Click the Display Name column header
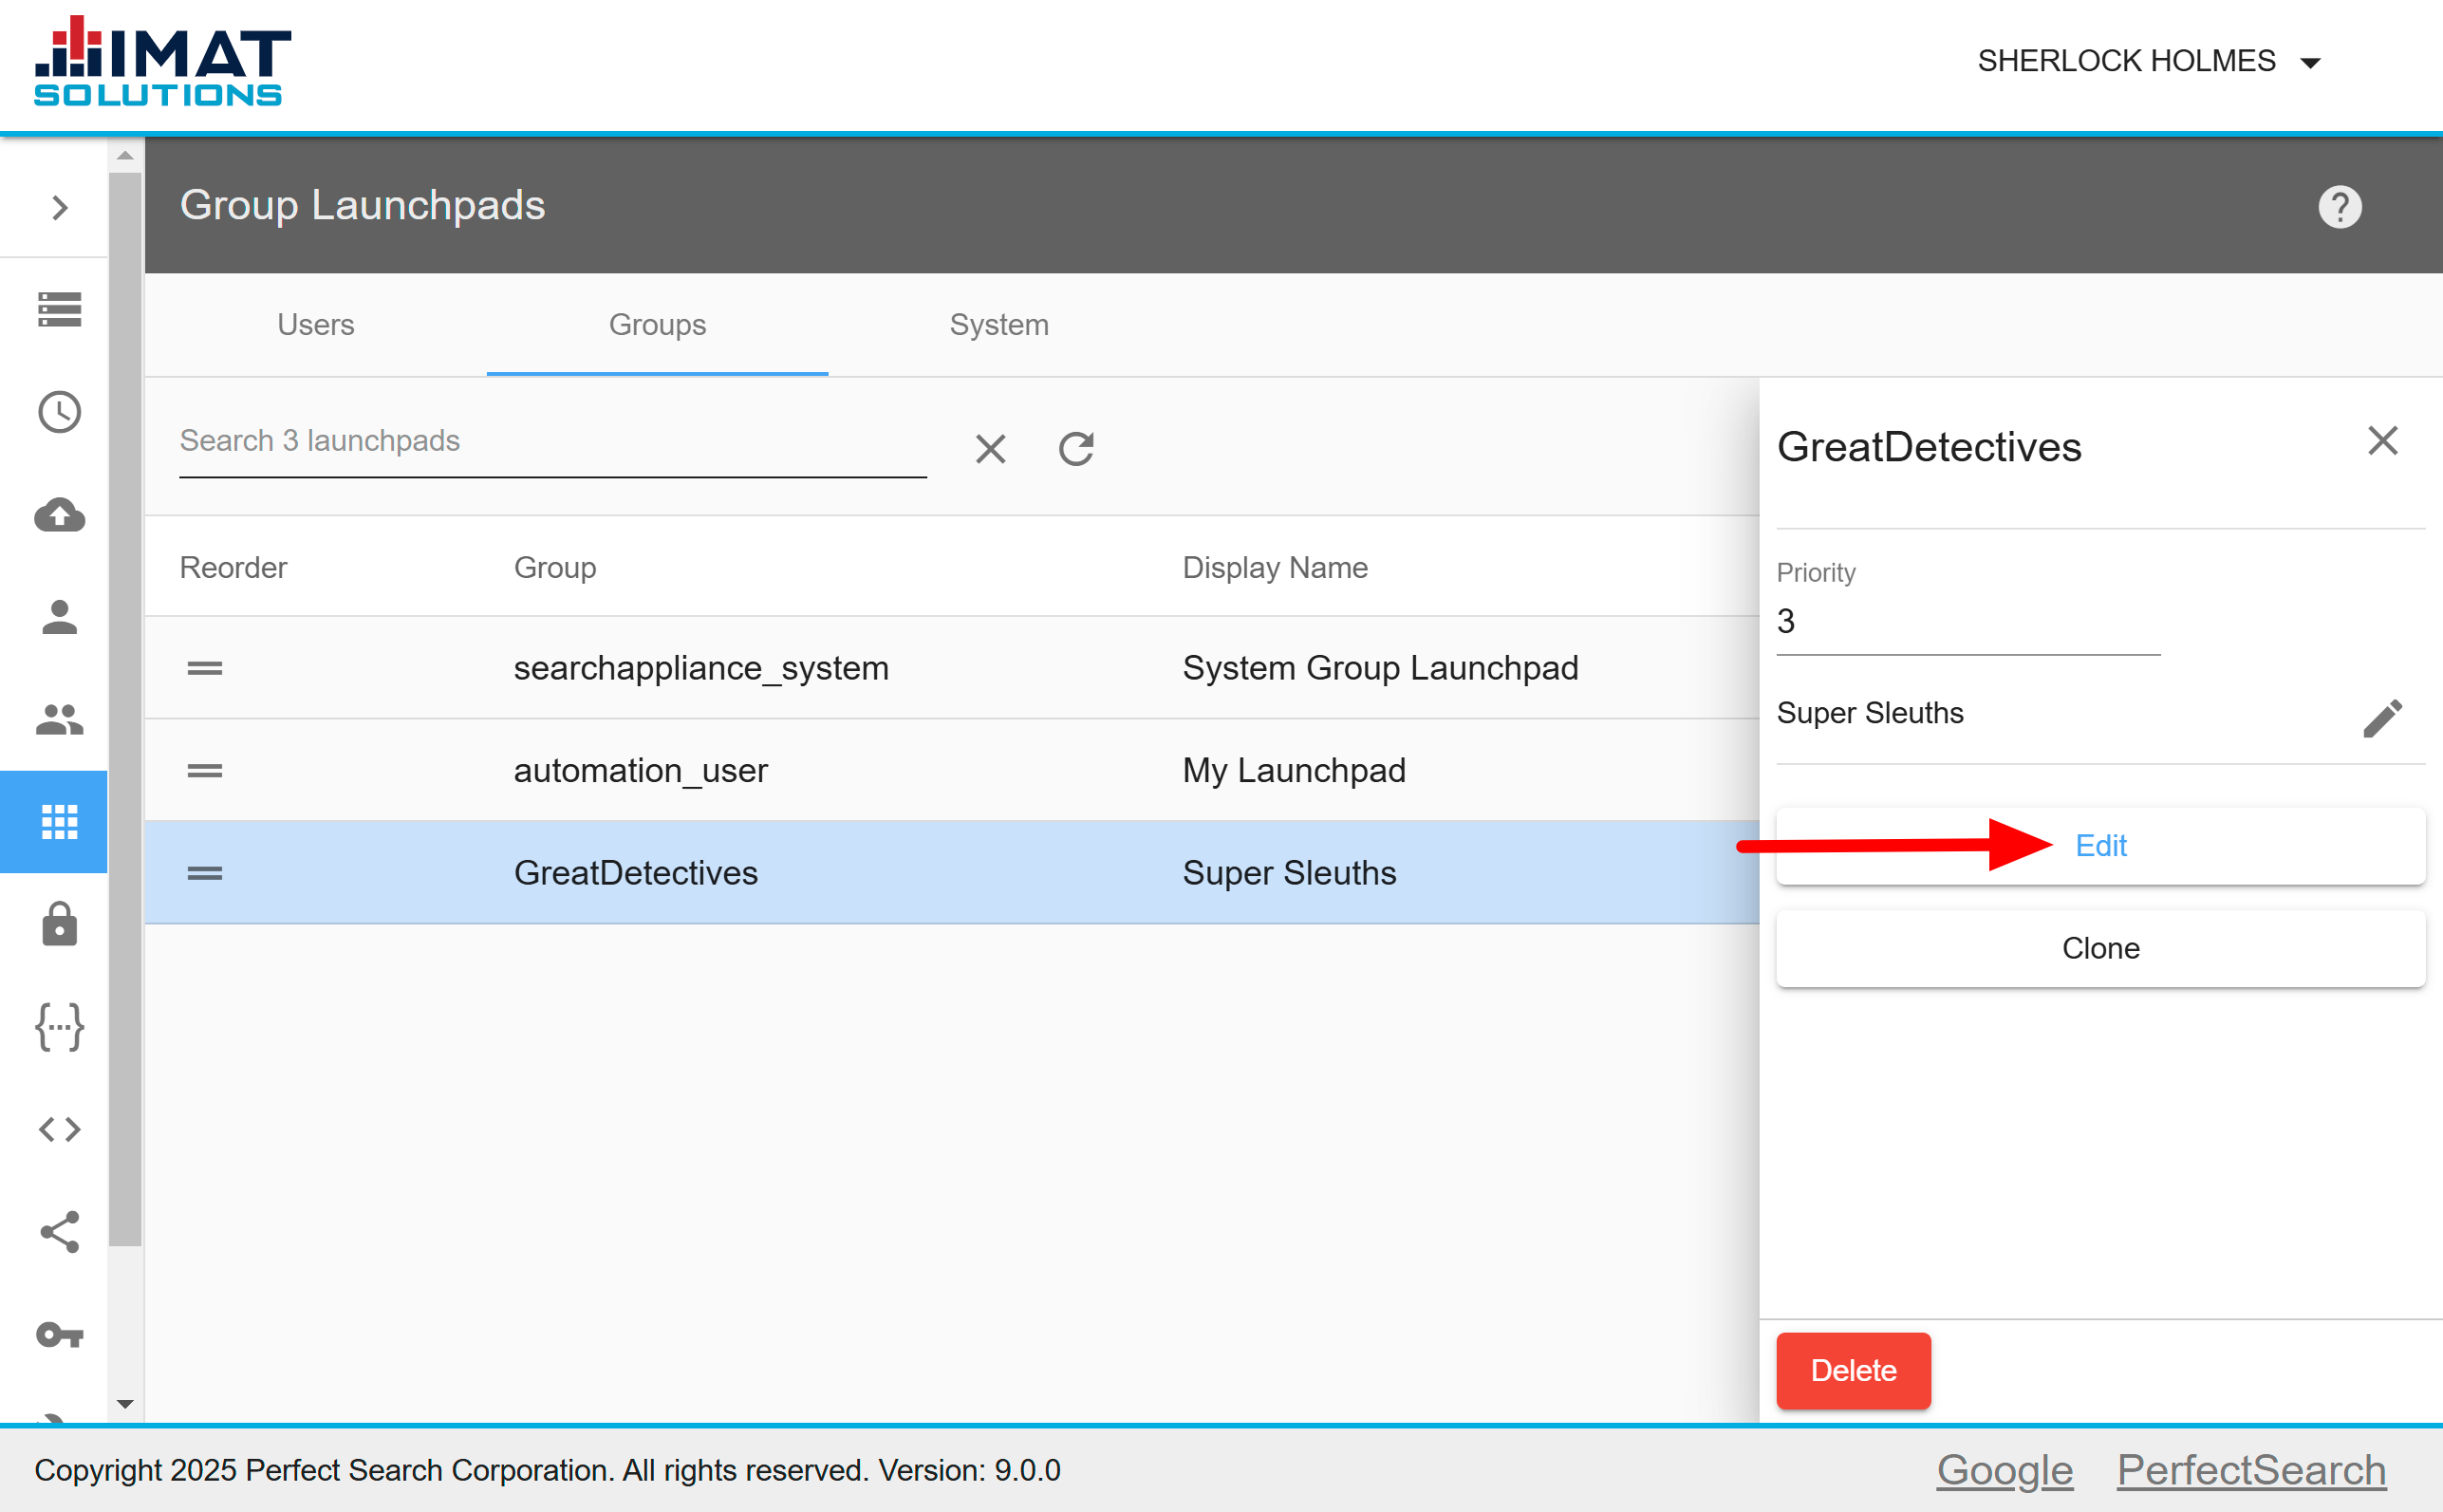The height and width of the screenshot is (1512, 2443). 1275,567
